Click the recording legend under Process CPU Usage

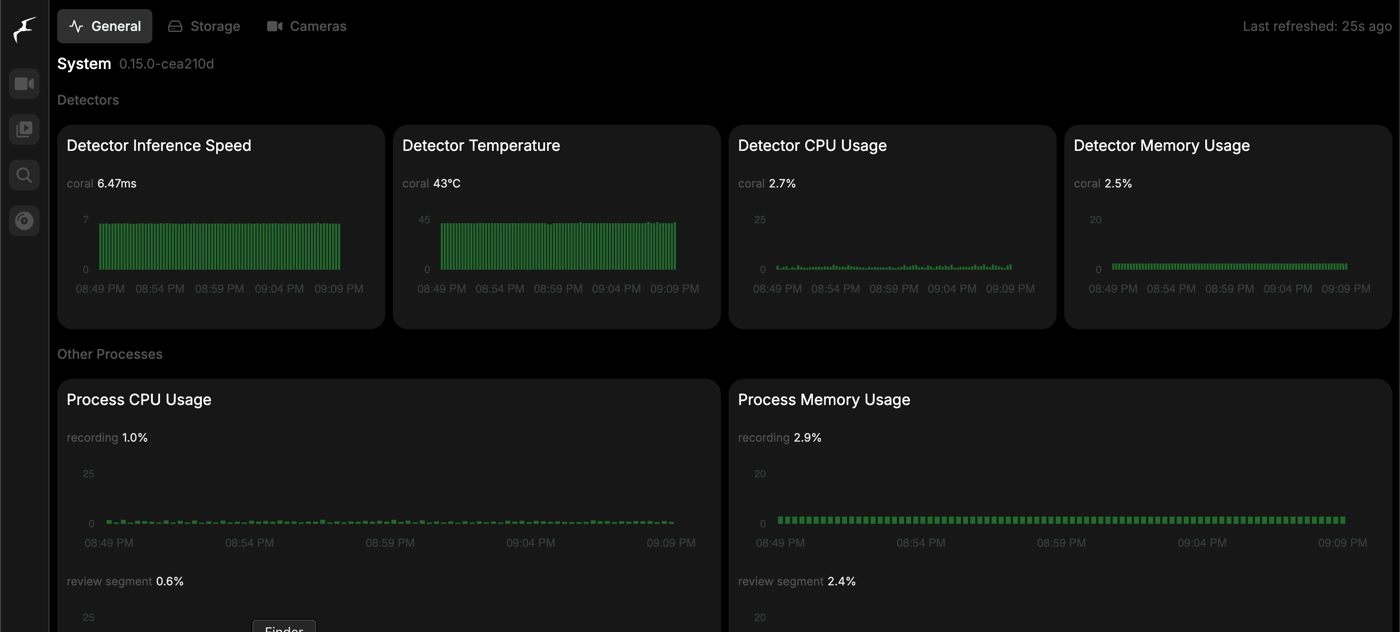(106, 437)
